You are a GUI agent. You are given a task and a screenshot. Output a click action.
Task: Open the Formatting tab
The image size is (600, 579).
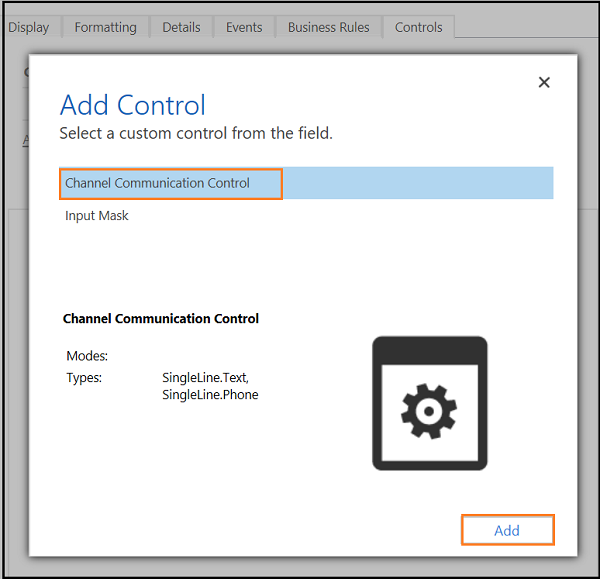pyautogui.click(x=106, y=27)
